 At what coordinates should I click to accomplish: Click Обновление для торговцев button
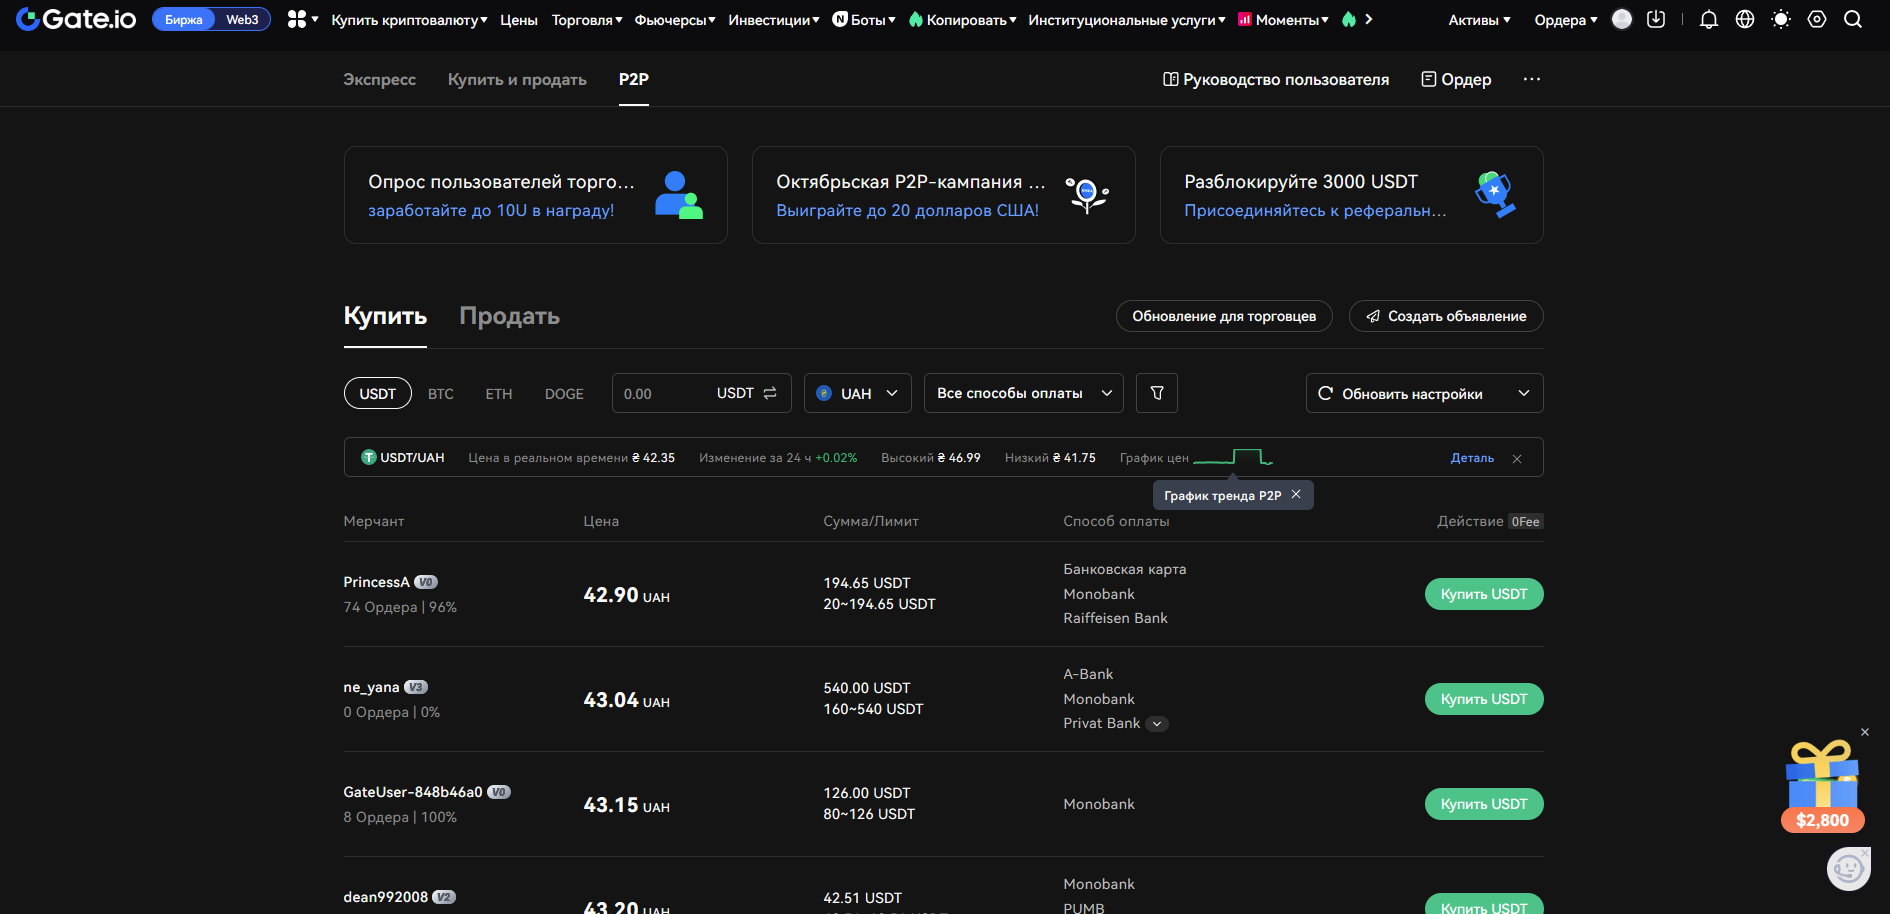click(1224, 316)
